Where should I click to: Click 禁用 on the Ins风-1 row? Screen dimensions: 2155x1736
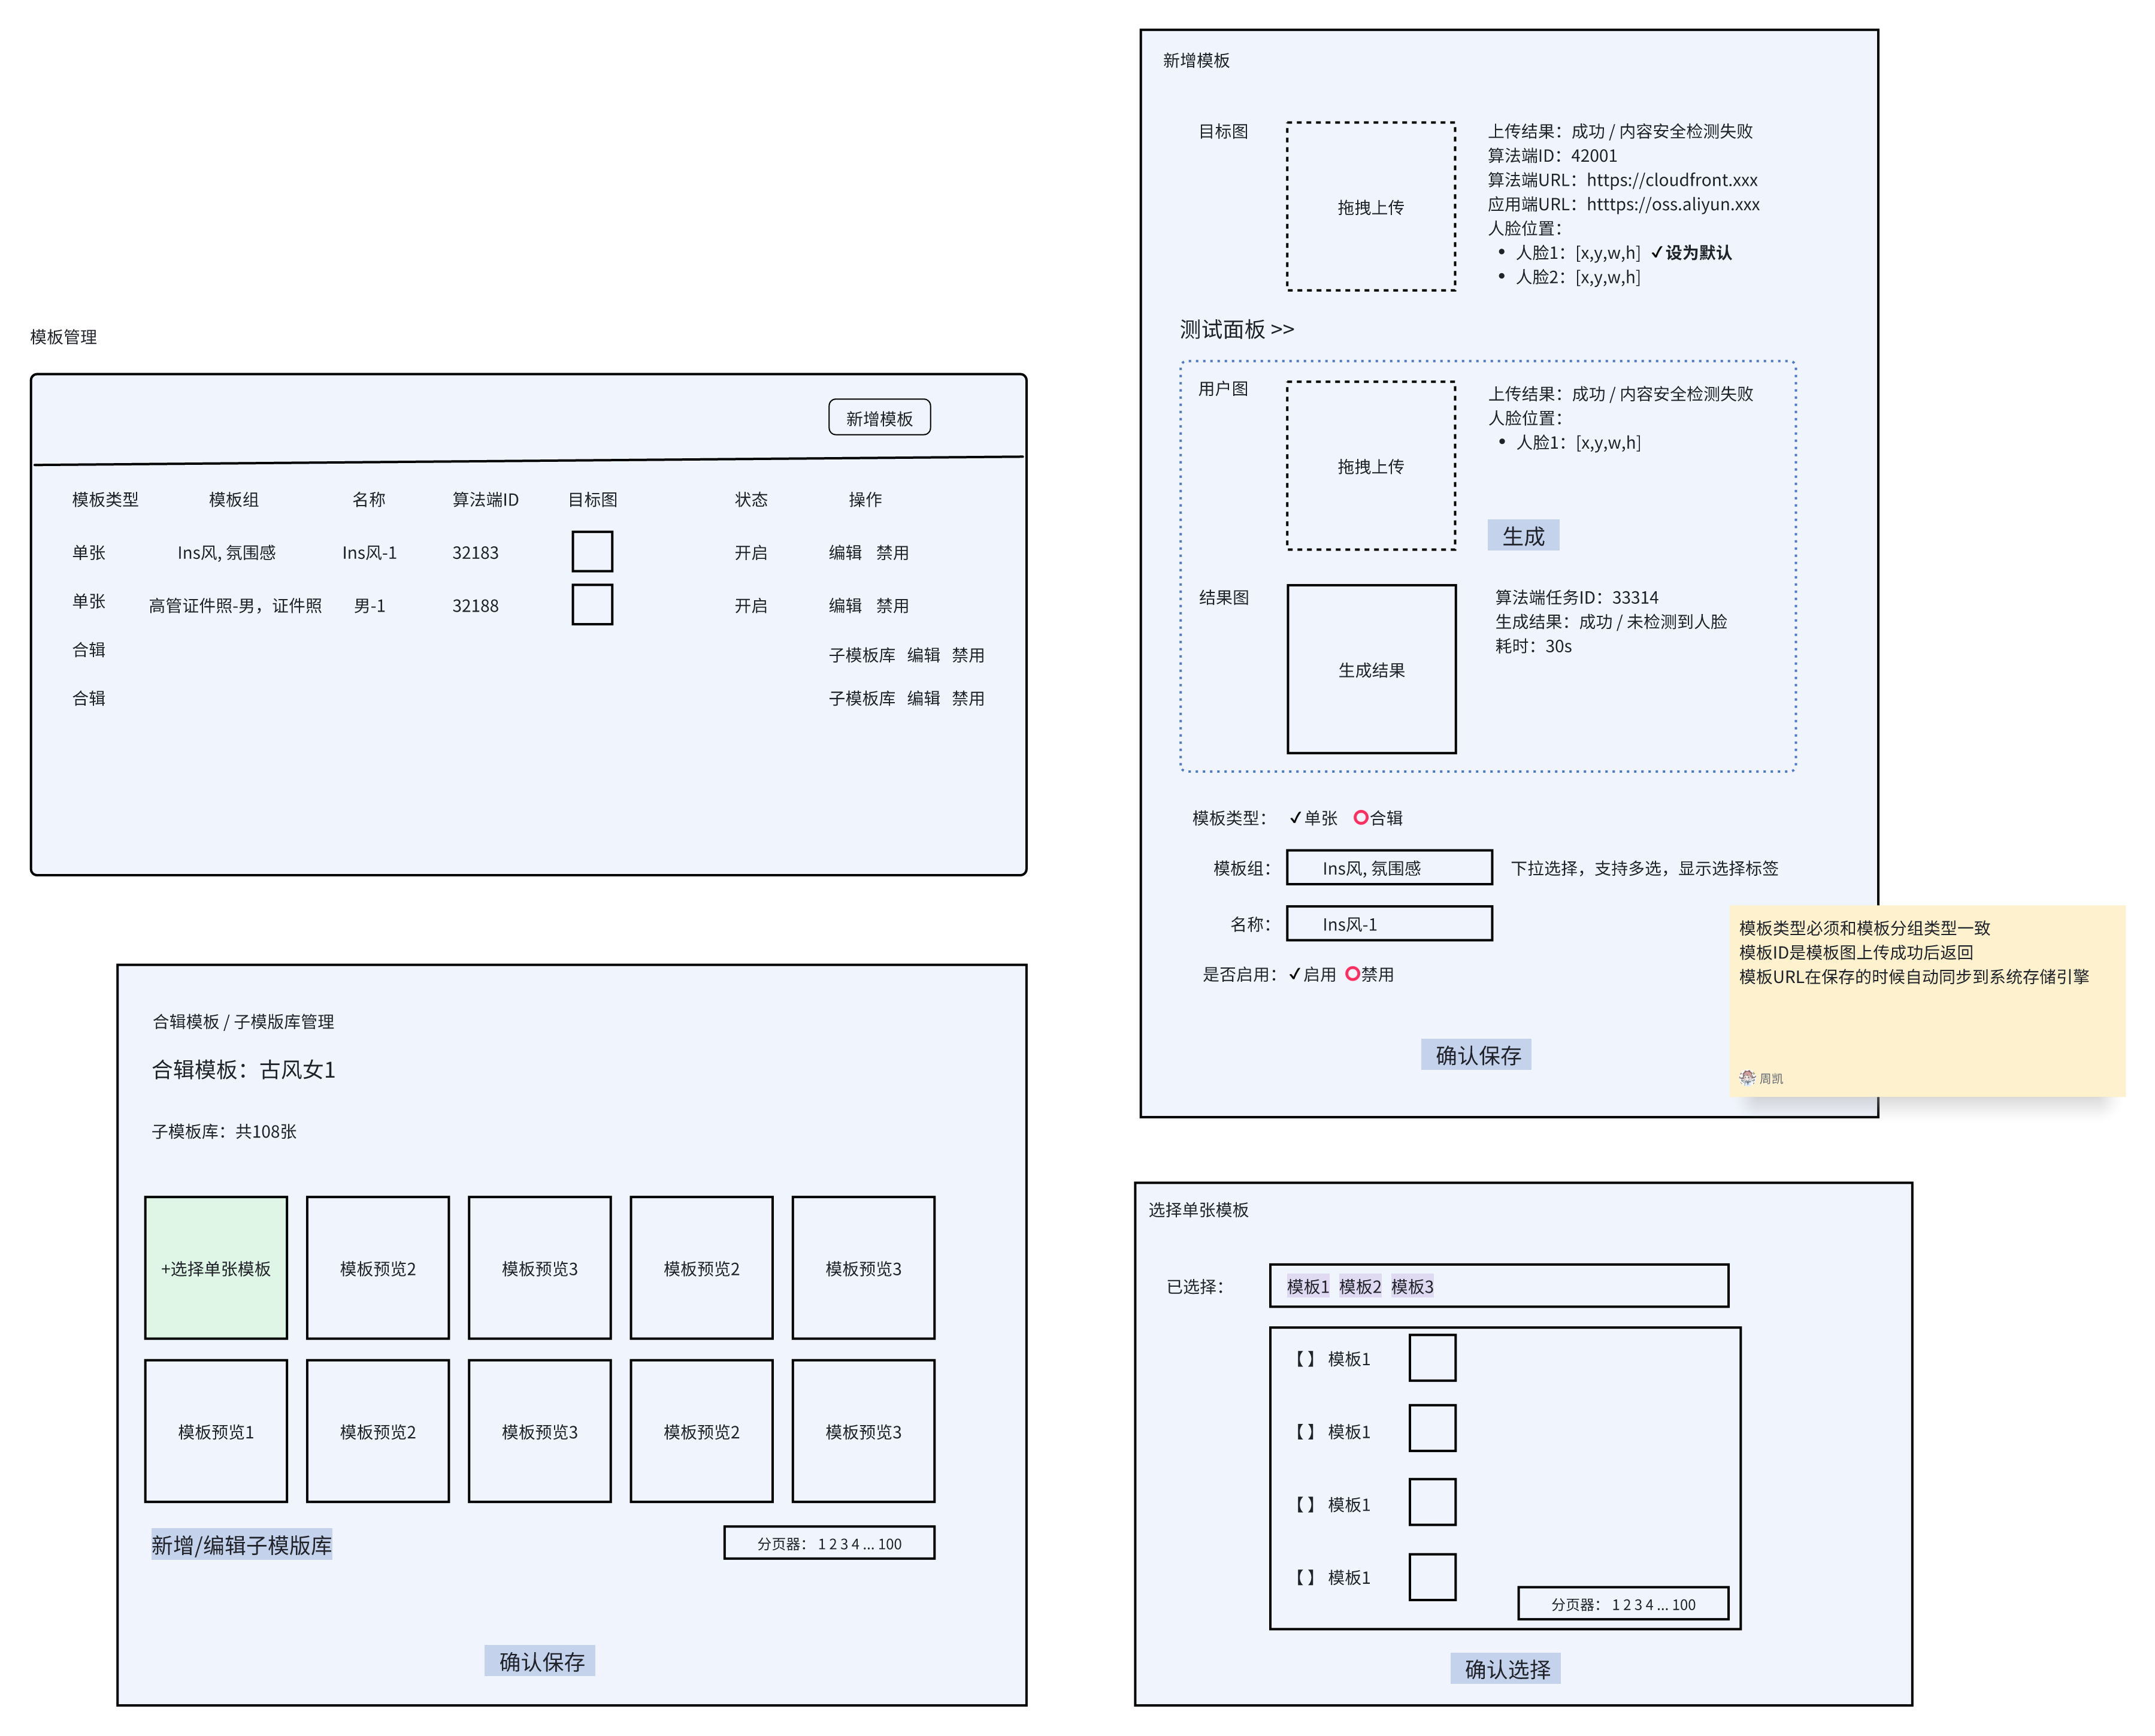[x=892, y=552]
